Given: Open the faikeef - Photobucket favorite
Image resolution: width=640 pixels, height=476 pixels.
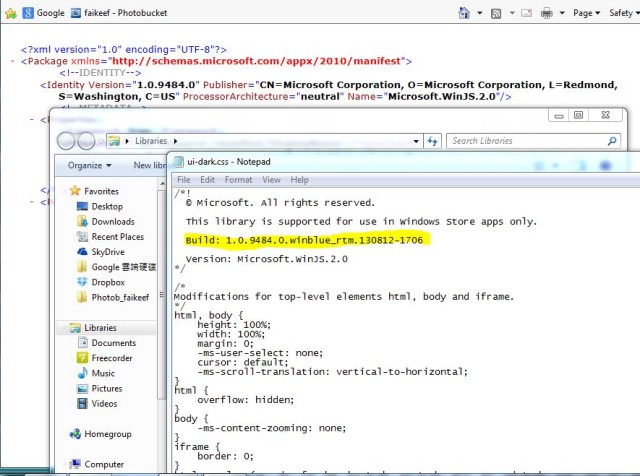Looking at the screenshot, I should click(119, 13).
